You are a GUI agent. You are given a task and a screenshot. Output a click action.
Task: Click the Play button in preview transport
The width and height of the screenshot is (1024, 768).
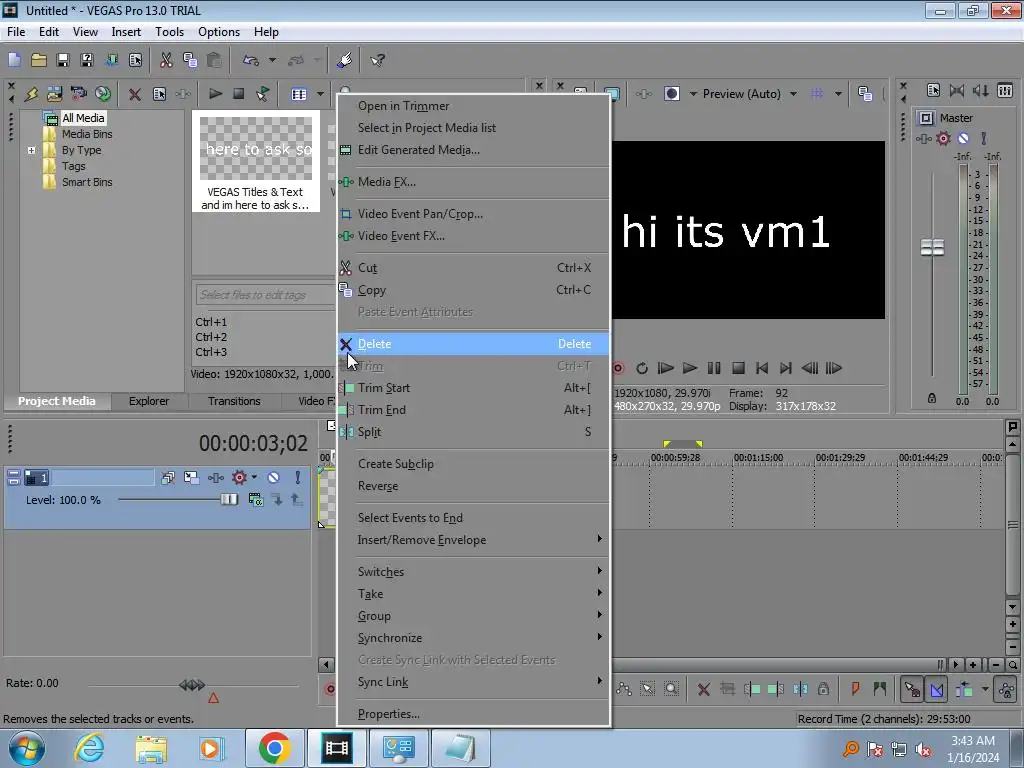coord(690,368)
